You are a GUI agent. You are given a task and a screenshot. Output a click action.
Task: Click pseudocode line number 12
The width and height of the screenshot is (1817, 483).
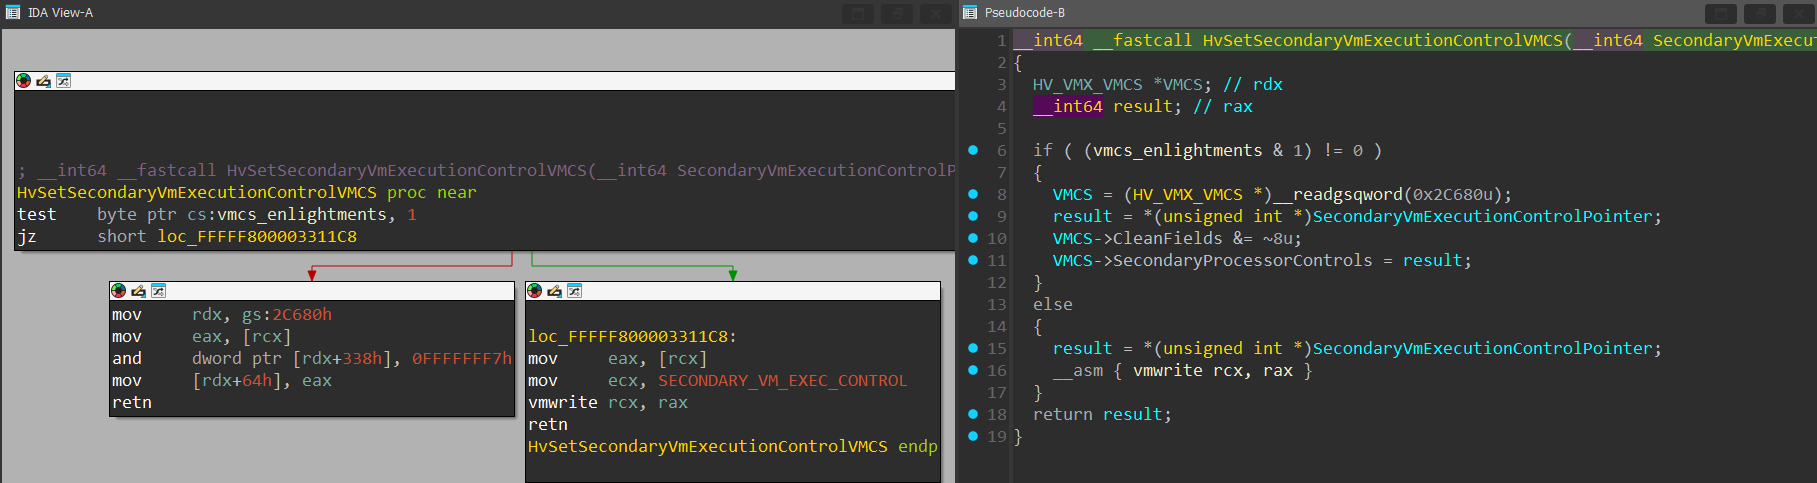997,282
